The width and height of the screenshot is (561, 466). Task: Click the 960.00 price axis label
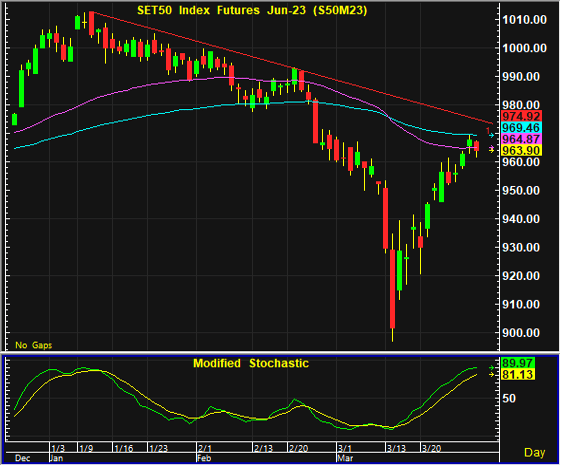tap(521, 162)
